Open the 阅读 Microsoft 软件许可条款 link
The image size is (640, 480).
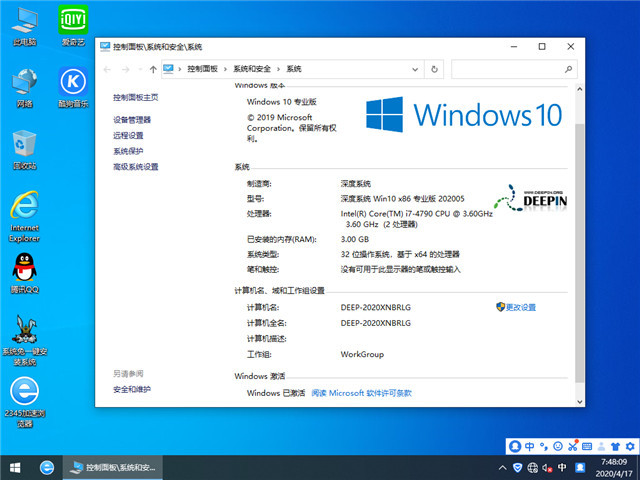[x=361, y=394]
